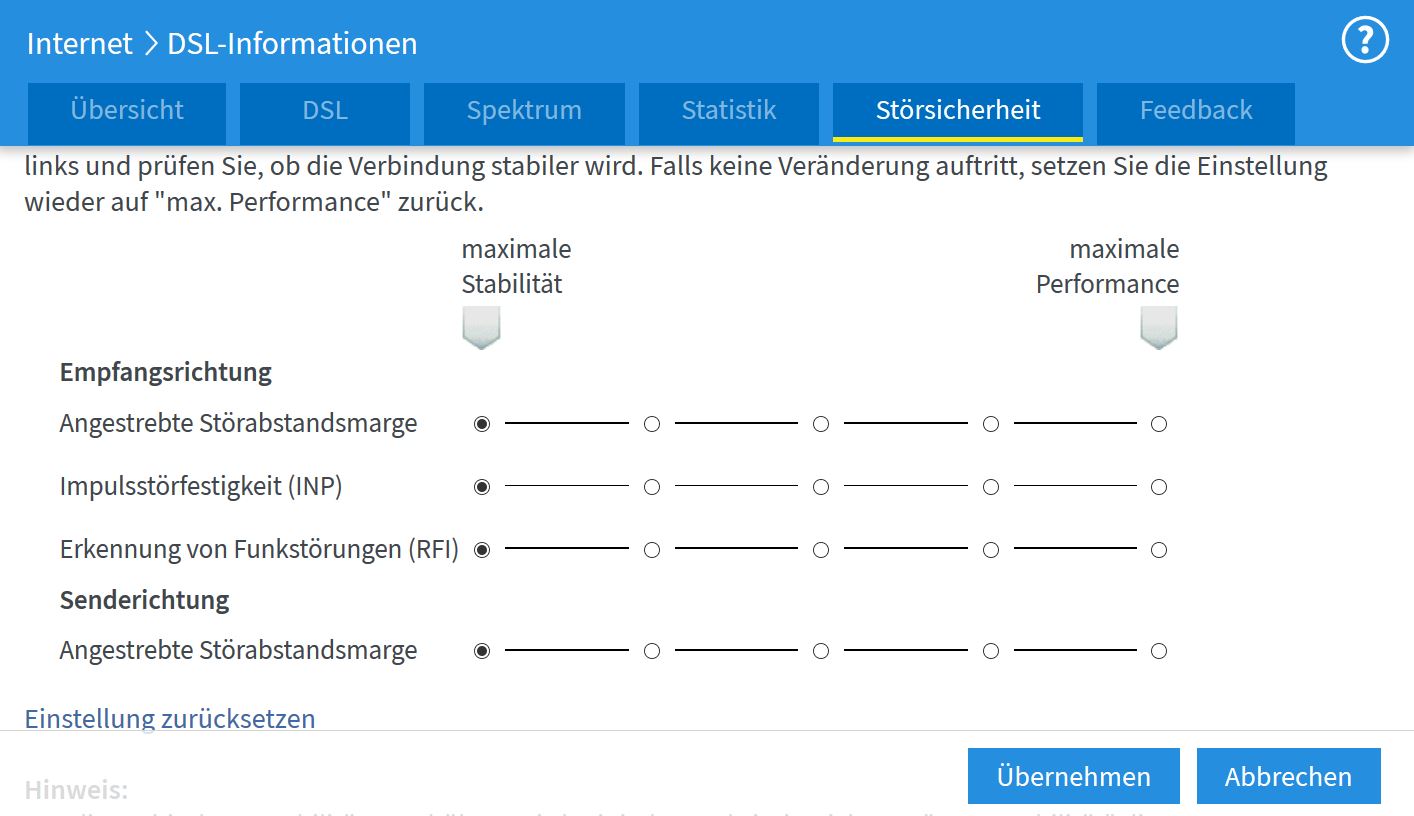The height and width of the screenshot is (816, 1414).
Task: Click the Internet breadcrumb
Action: click(80, 44)
